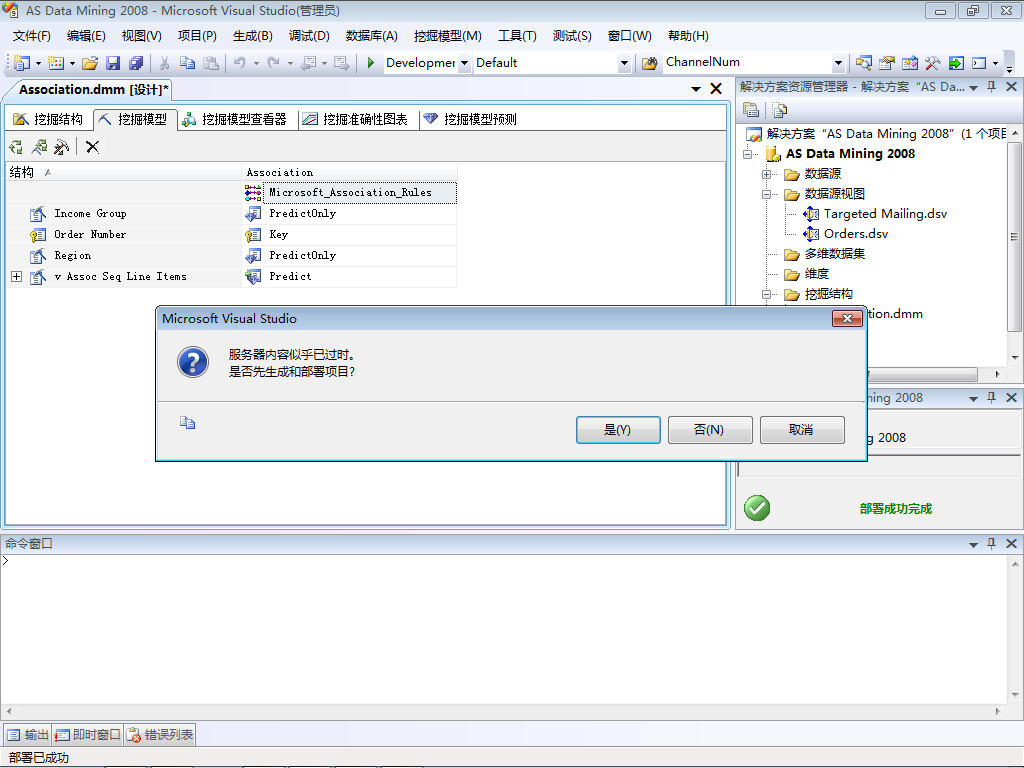Open the Default platform dropdown
The height and width of the screenshot is (768, 1024).
point(624,63)
